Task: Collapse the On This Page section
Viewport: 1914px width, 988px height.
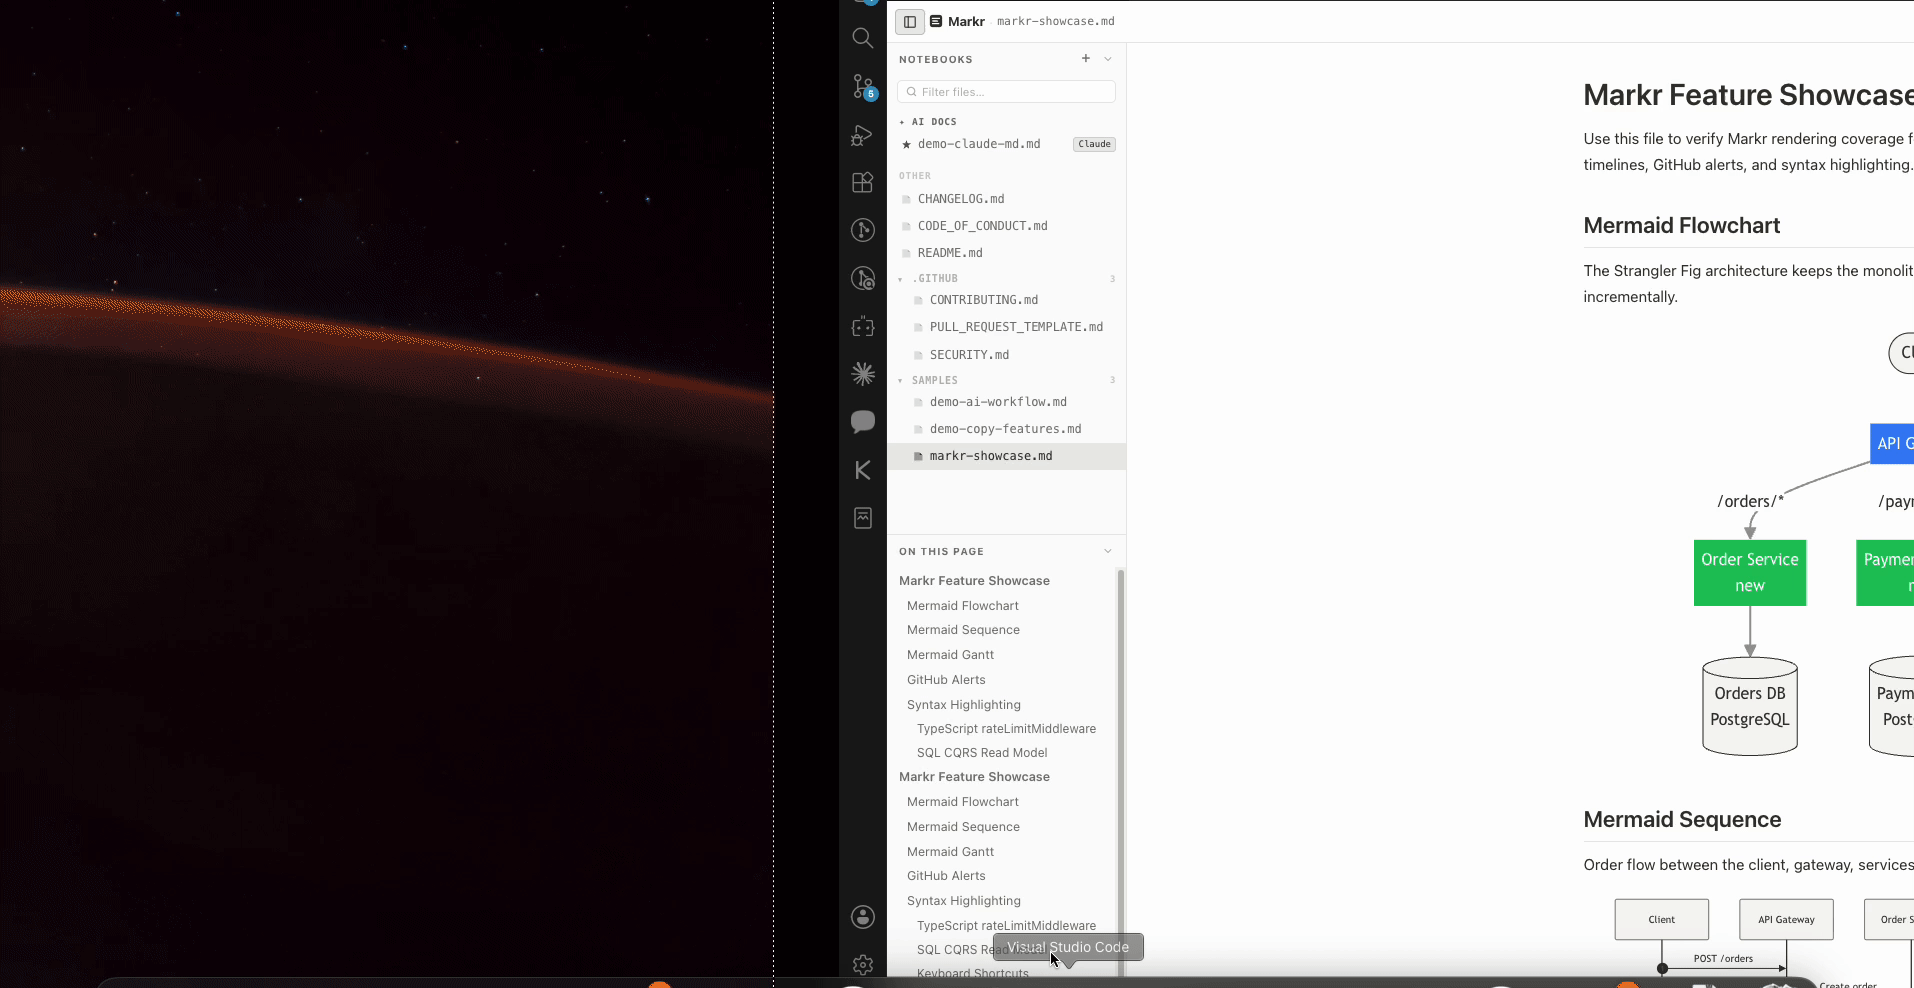Action: tap(1108, 551)
